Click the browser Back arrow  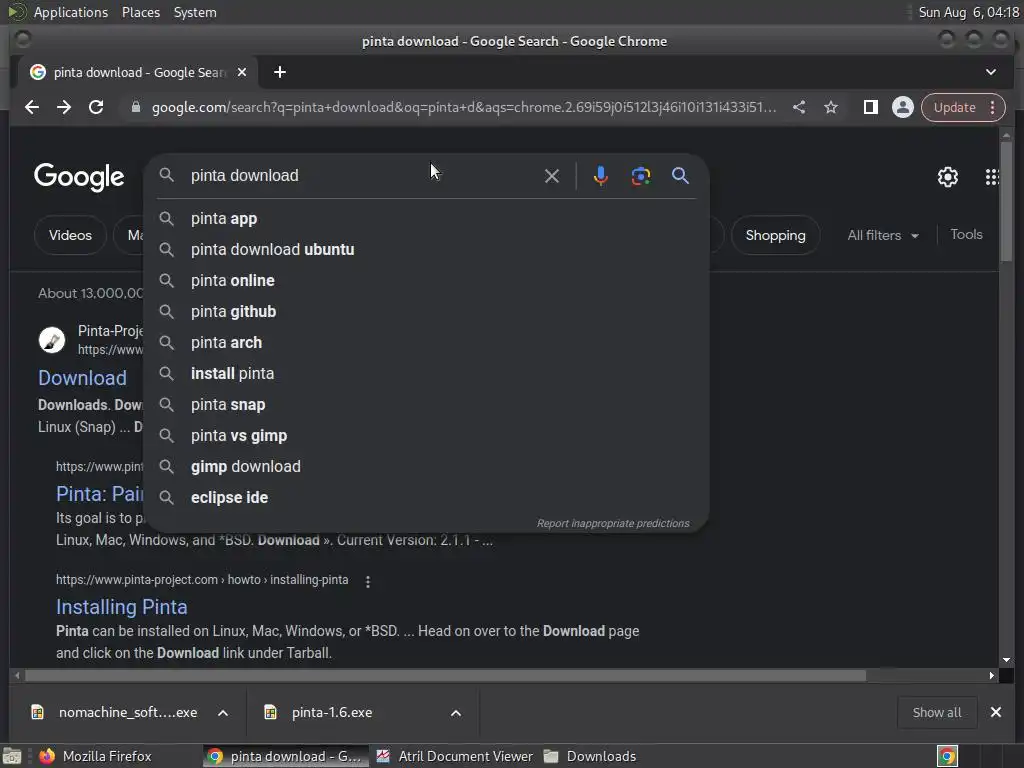(x=31, y=107)
